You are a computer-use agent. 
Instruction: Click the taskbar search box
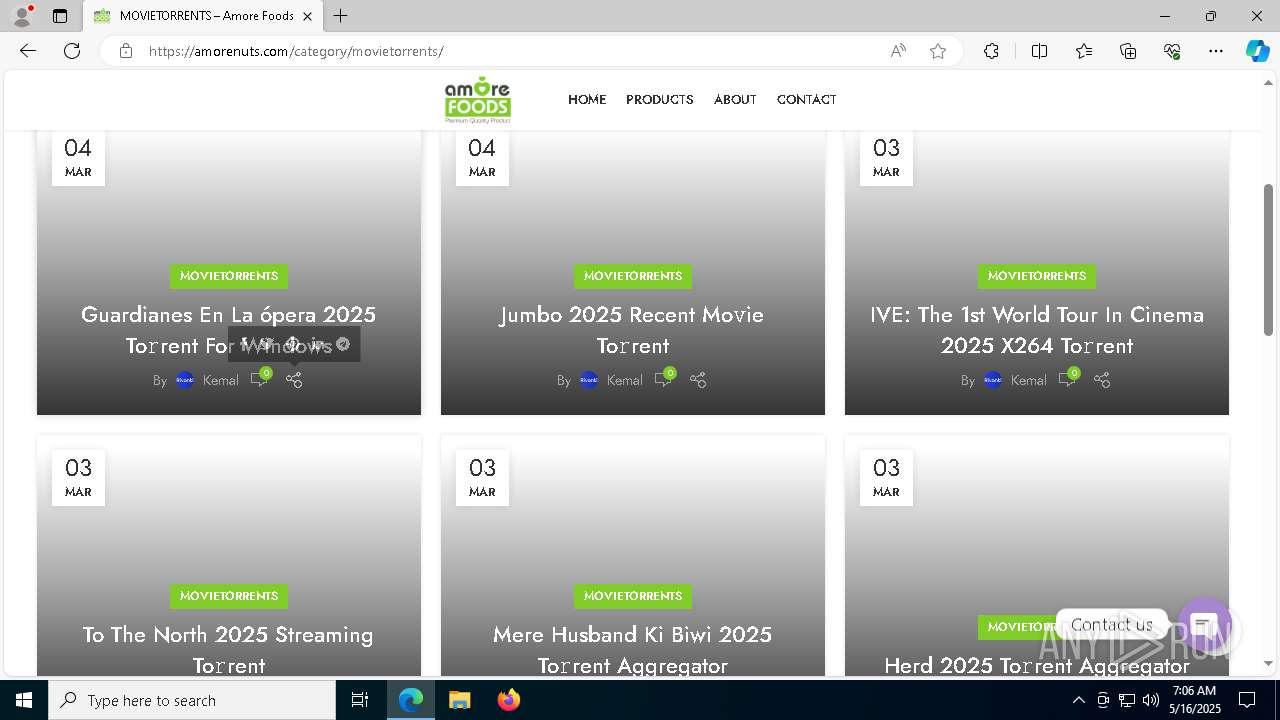coord(192,700)
